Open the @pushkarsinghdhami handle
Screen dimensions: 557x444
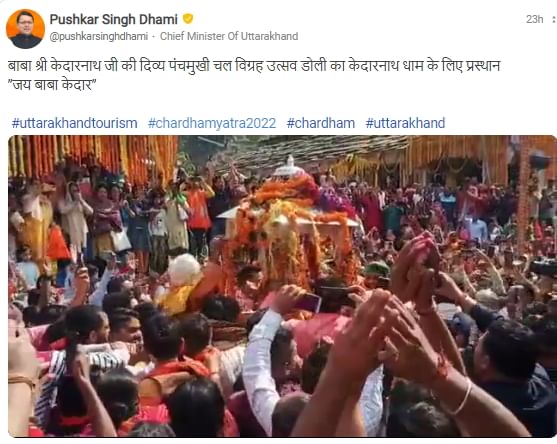click(99, 37)
